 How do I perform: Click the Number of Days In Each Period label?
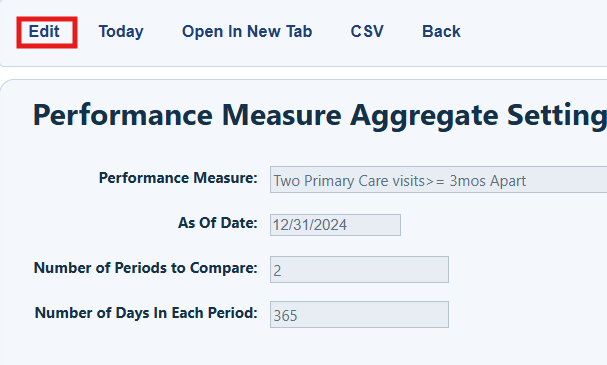pos(146,313)
